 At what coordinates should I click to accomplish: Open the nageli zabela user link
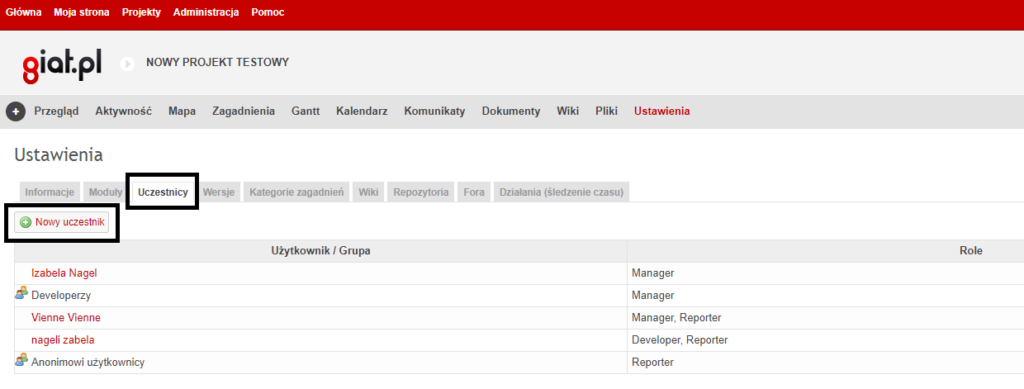click(x=63, y=340)
